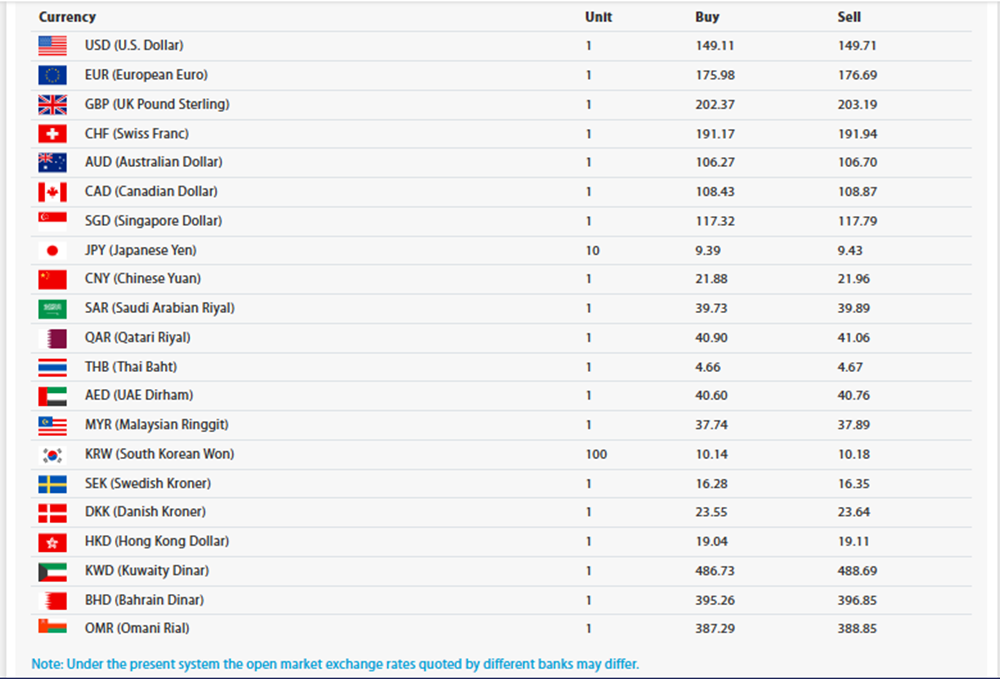Click the Kuwait flag icon

coord(52,572)
